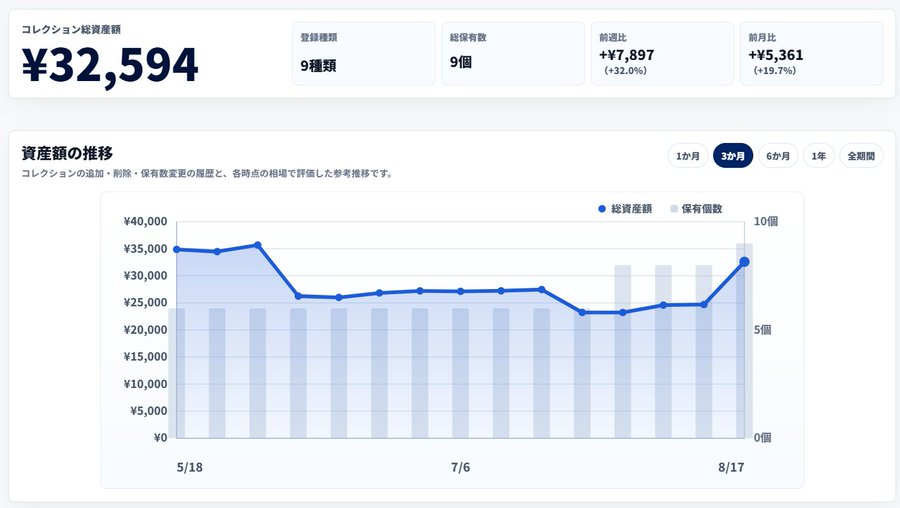
Task: Click the (+19.7%) percentage text
Action: coord(774,71)
